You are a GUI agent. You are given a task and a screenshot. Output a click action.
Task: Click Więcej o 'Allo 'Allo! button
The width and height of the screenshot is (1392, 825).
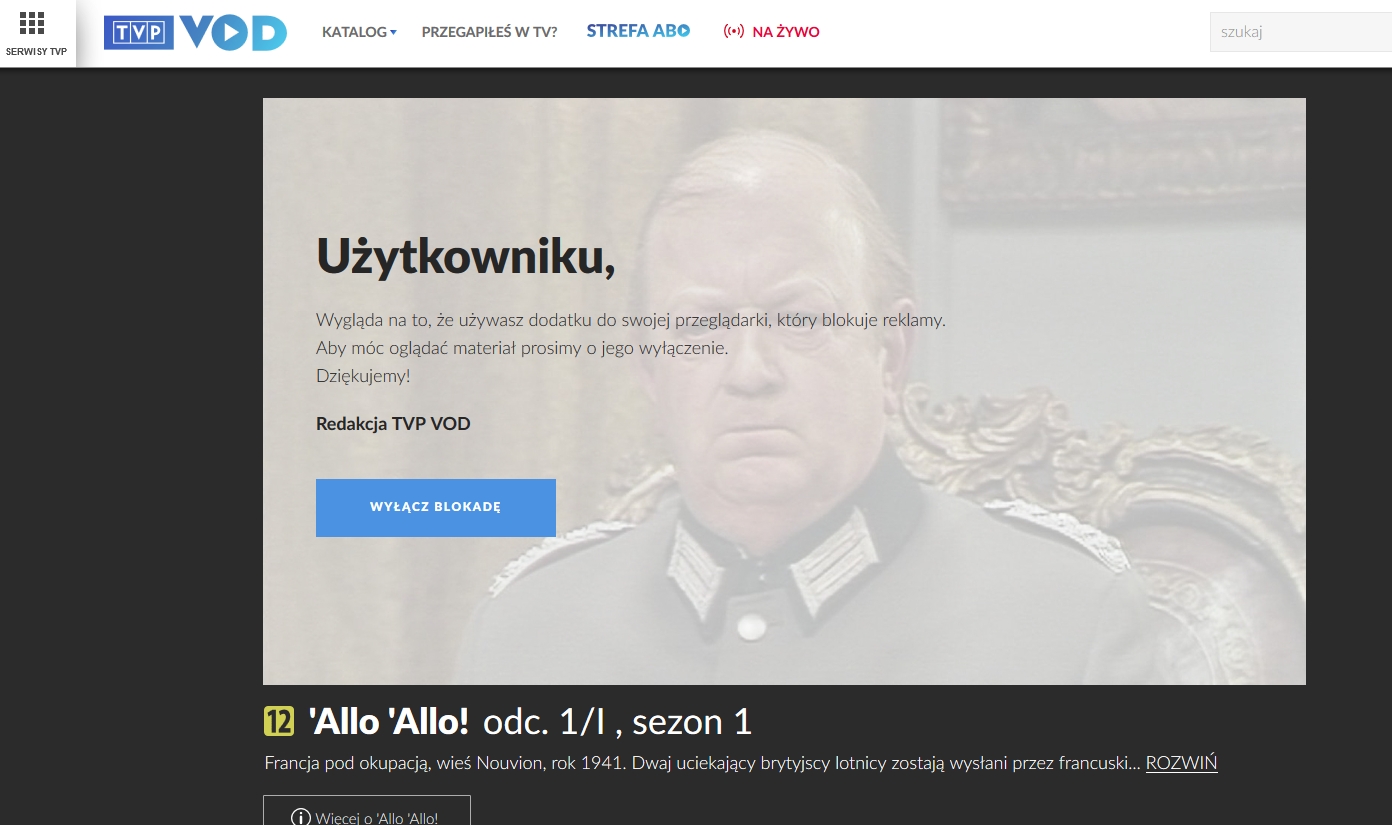(367, 810)
